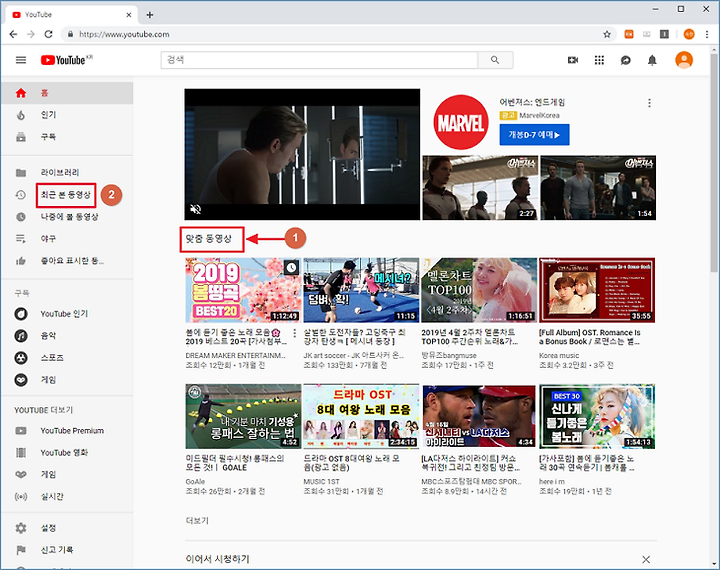Open YouTube 인기 subscription channel

coord(67,314)
